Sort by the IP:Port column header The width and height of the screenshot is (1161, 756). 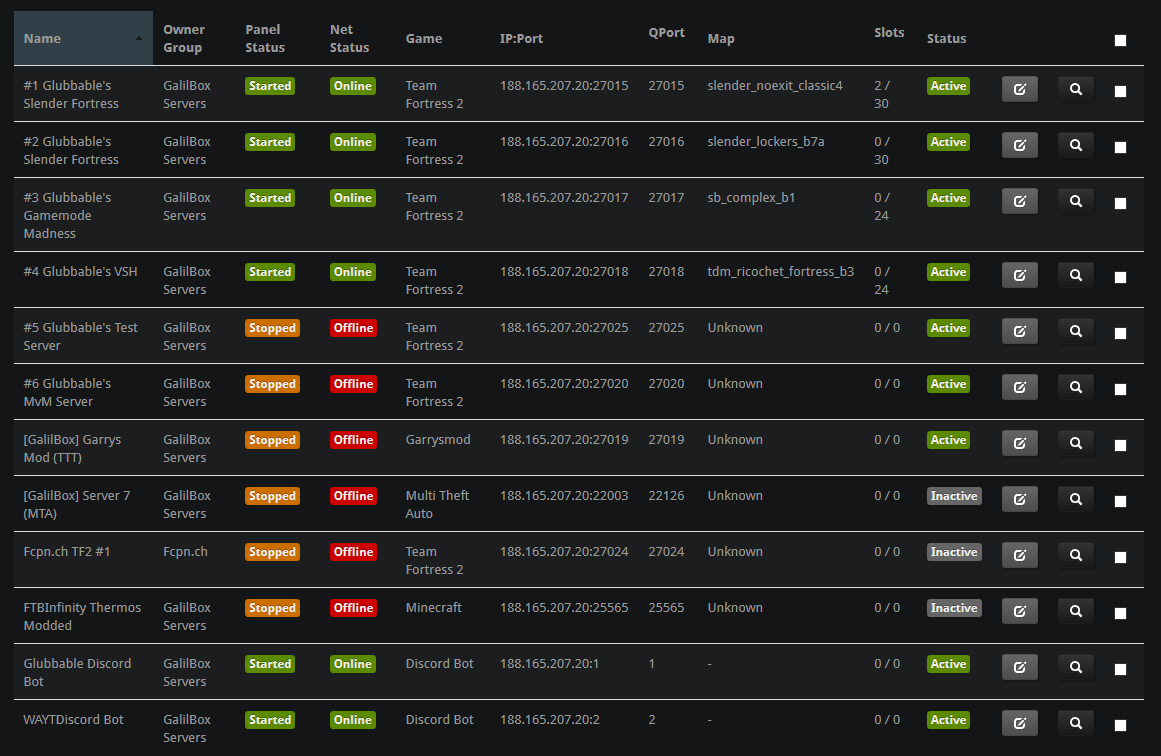[x=521, y=39]
